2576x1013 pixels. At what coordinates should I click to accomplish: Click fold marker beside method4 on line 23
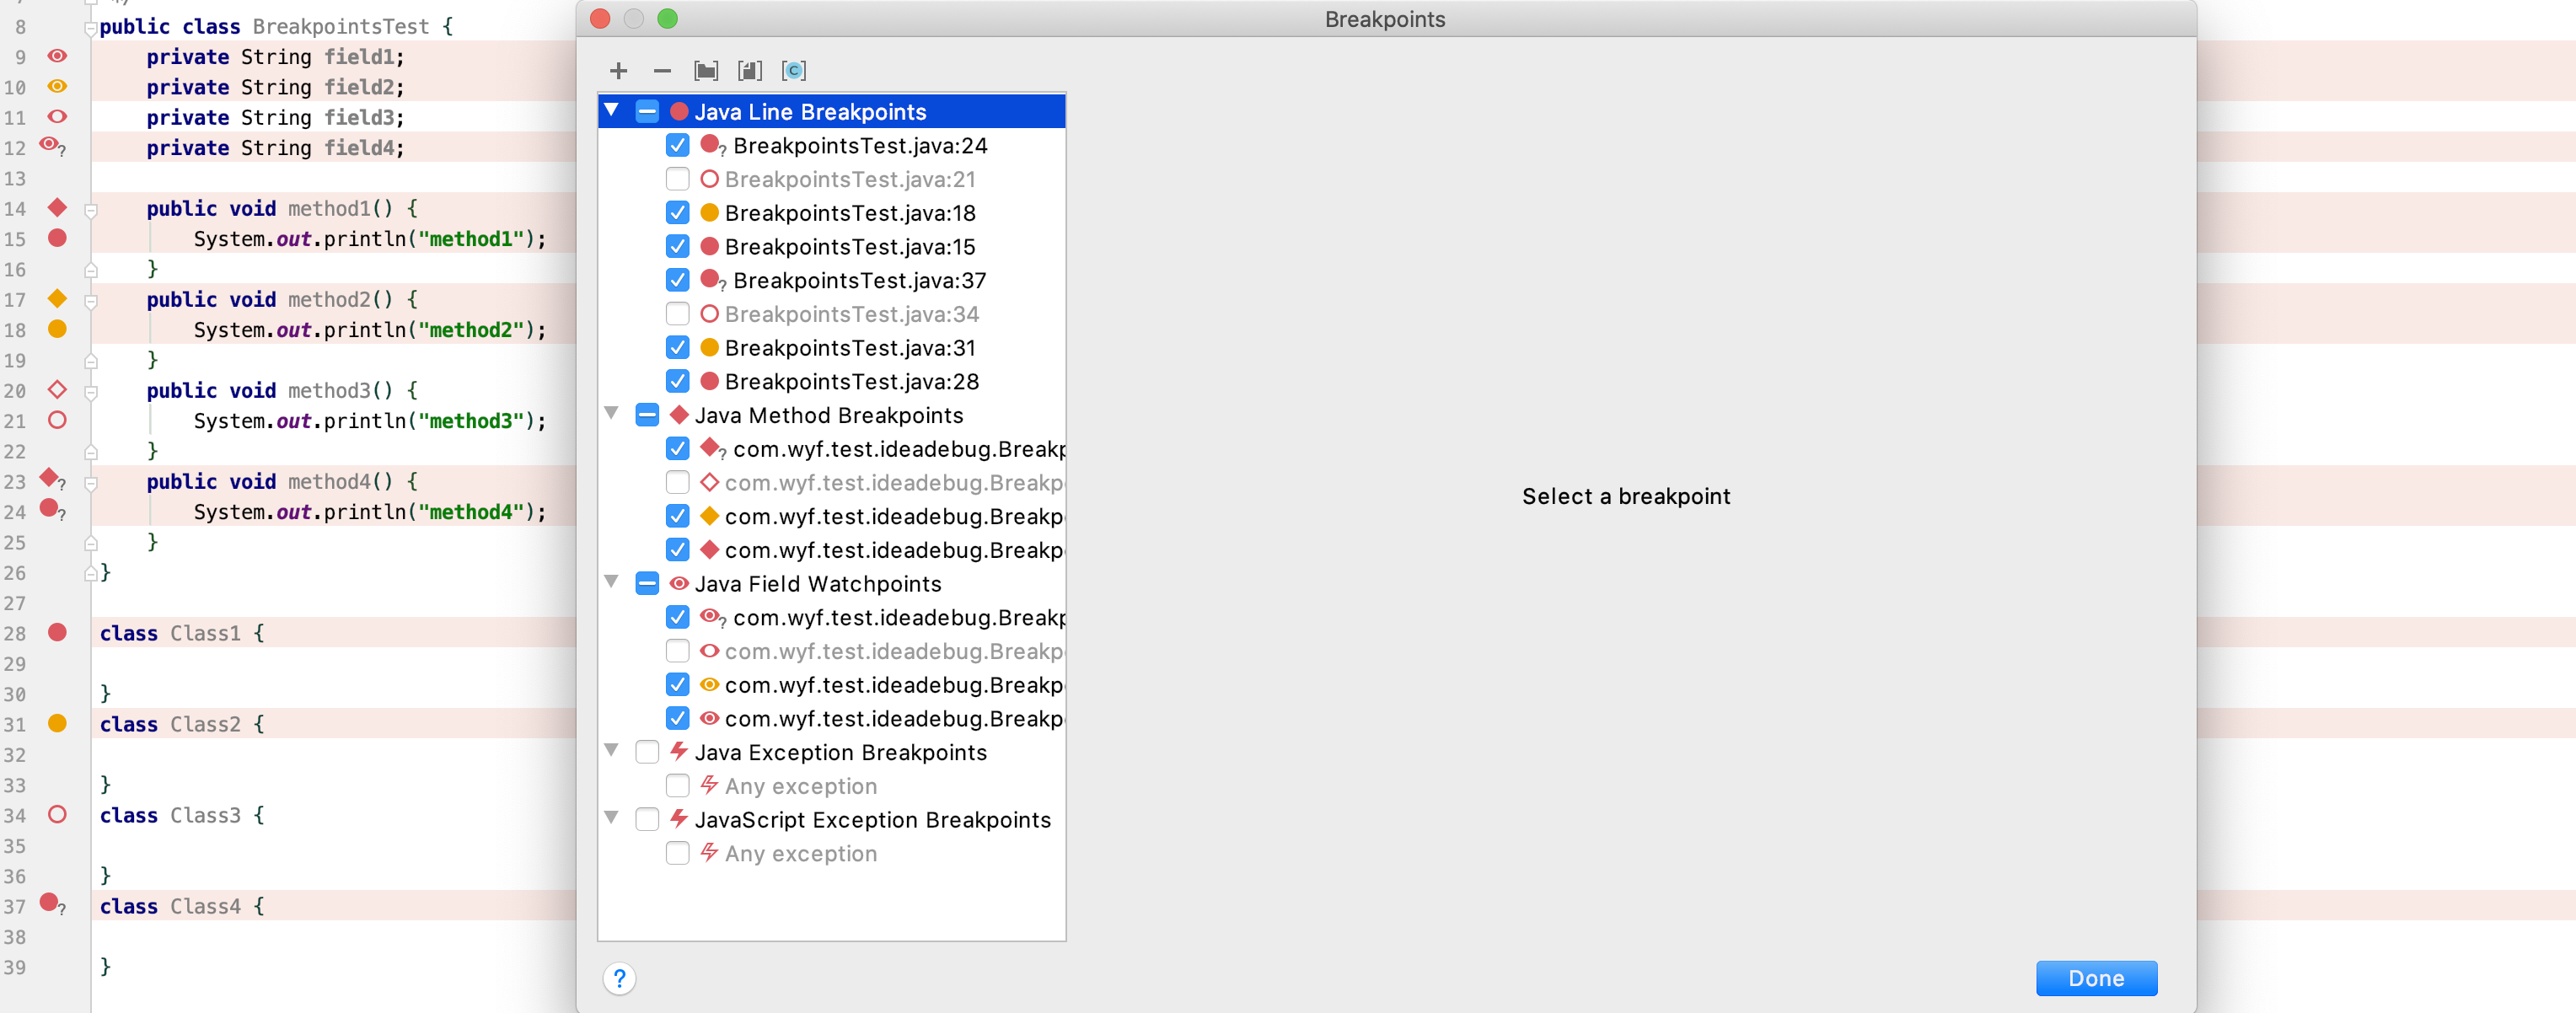(x=91, y=483)
